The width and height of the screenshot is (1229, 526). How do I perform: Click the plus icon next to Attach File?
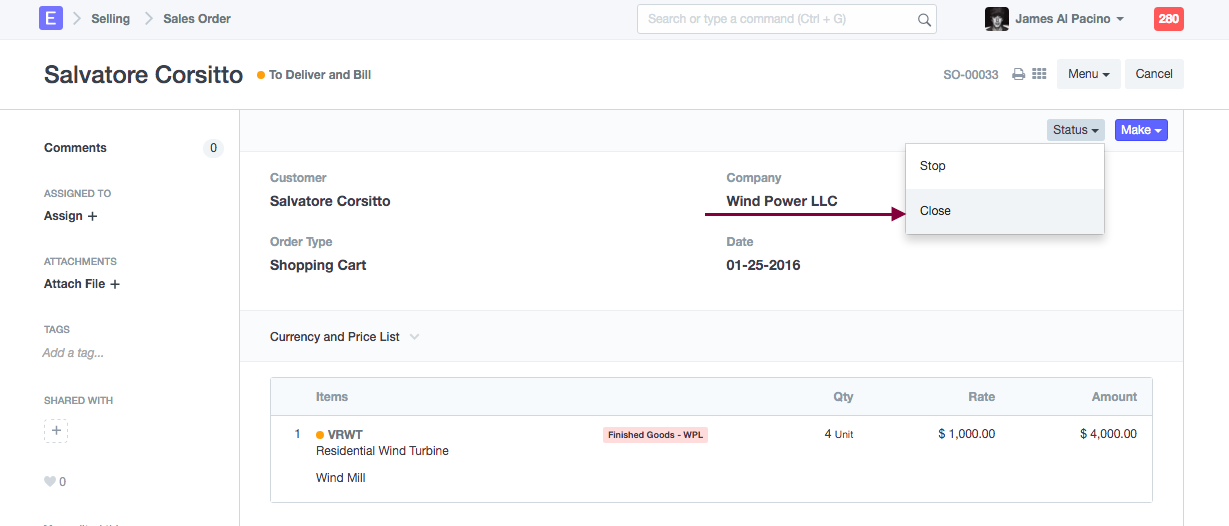coord(115,284)
